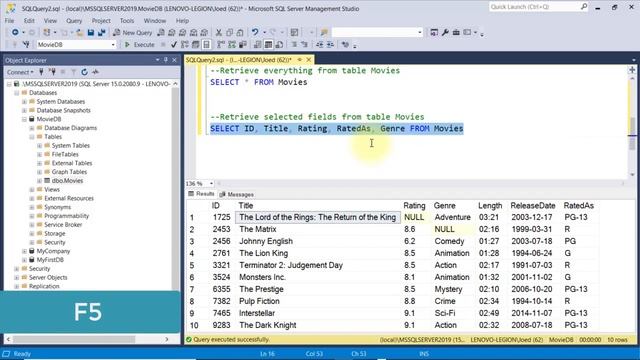Click the Activity Monitor pulse icon
640x360 pixels.
(95, 72)
